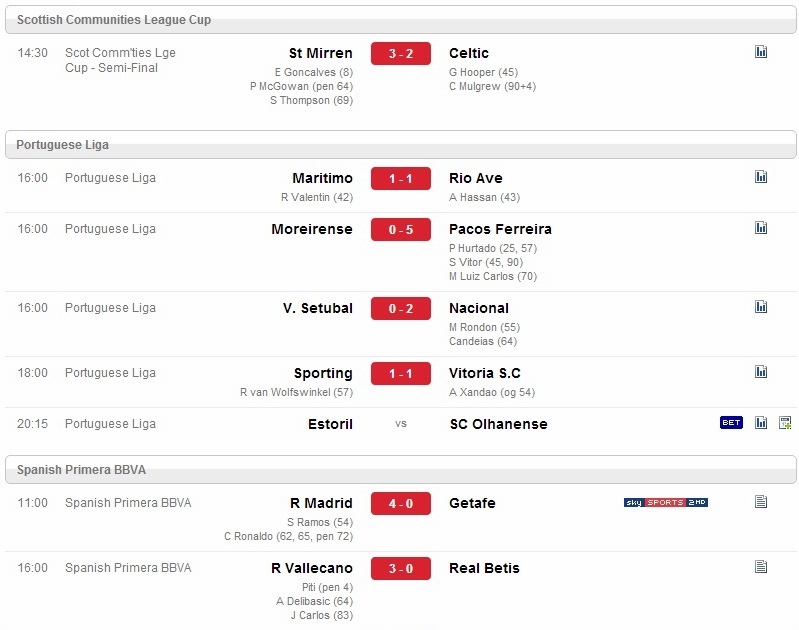Open the Pacos Ferreira team link
Viewport: 799px width, 630px height.
pos(500,229)
